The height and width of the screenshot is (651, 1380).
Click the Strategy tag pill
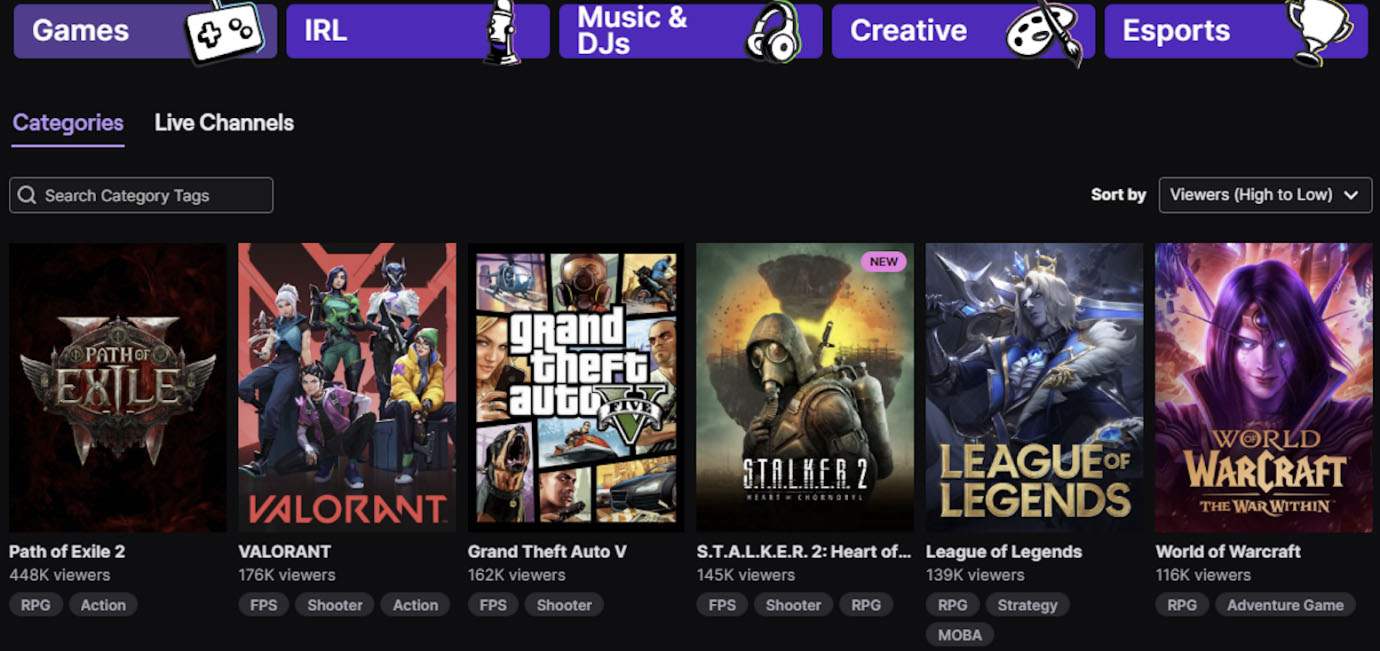pyautogui.click(x=1027, y=605)
